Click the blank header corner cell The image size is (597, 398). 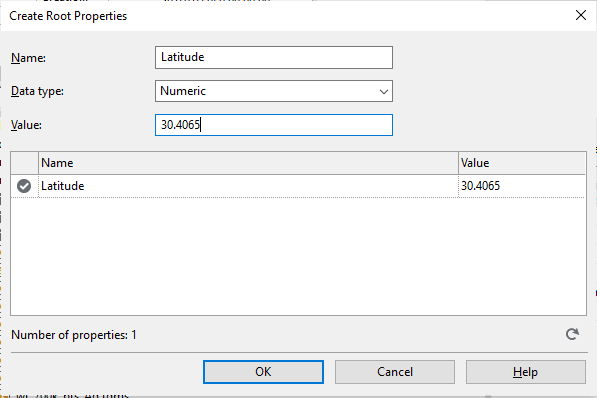24,163
